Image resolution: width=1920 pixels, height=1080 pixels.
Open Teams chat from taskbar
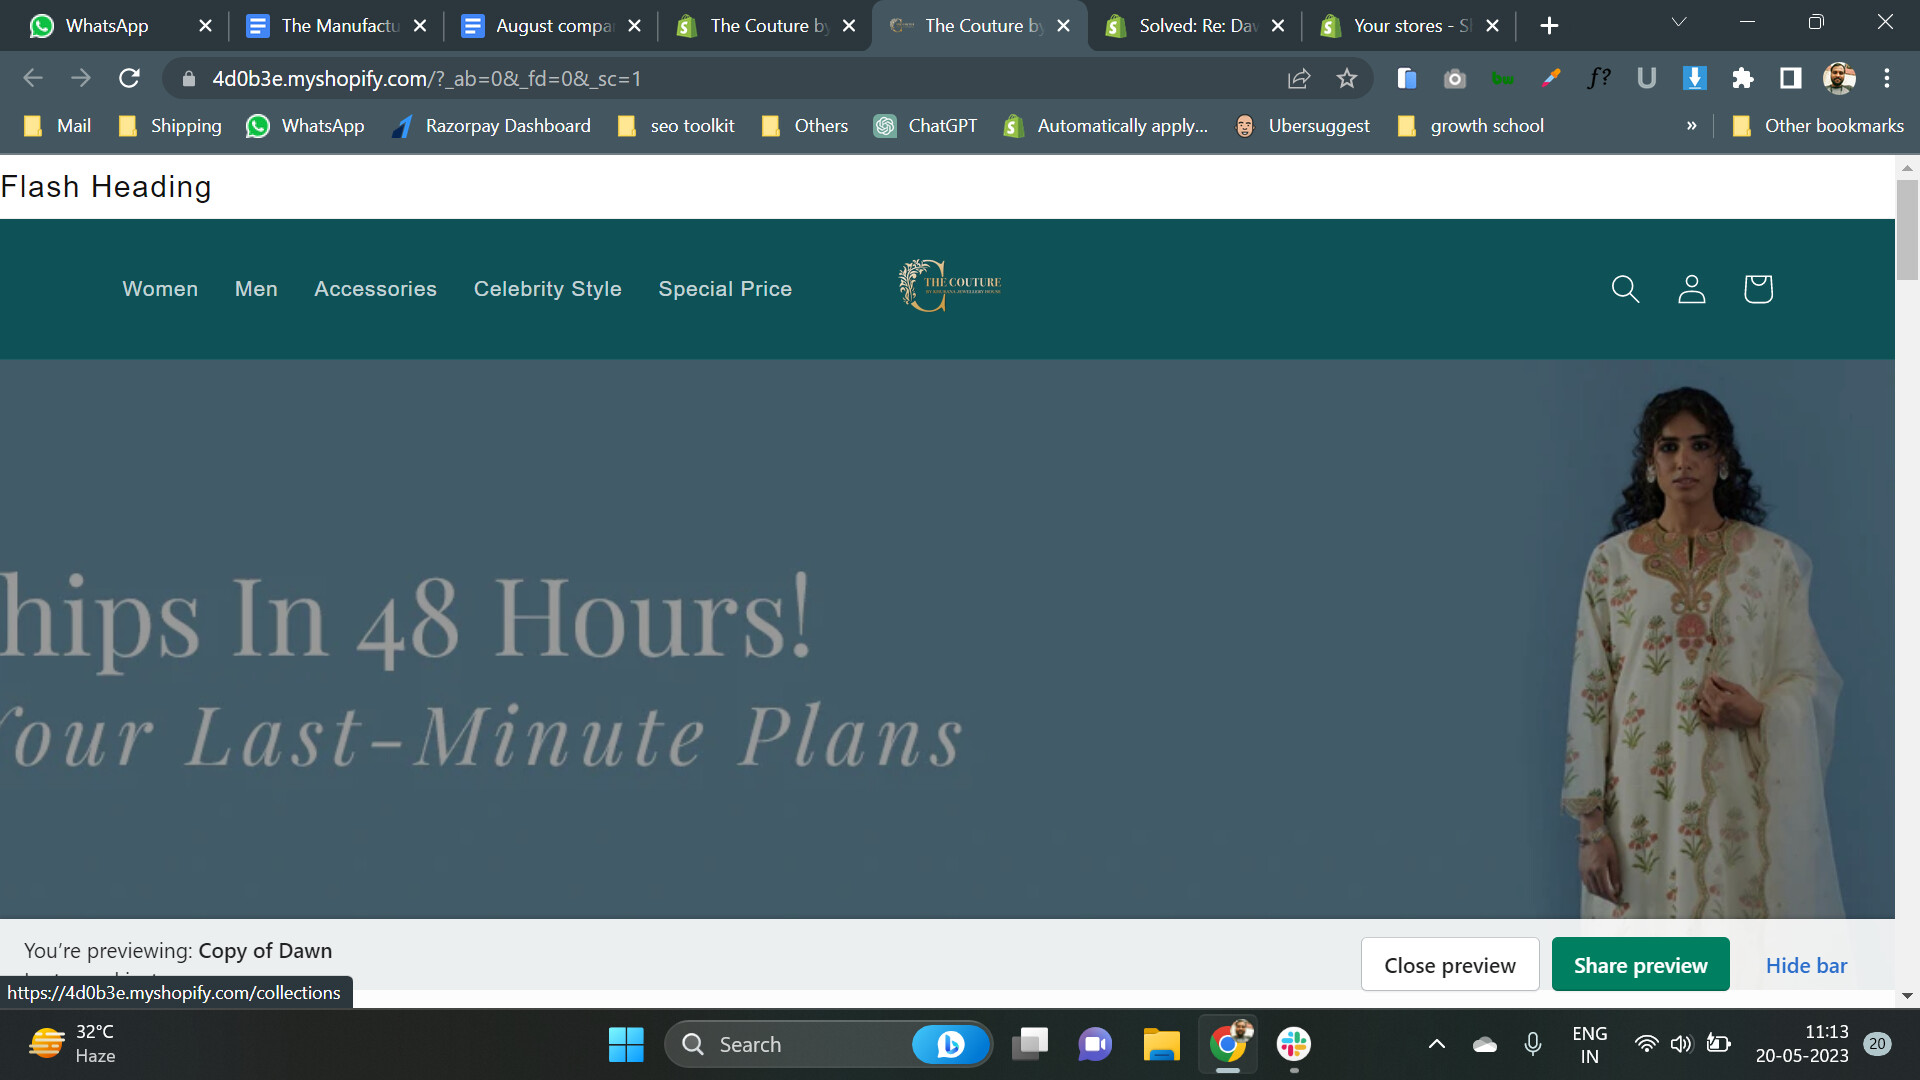(1095, 1044)
